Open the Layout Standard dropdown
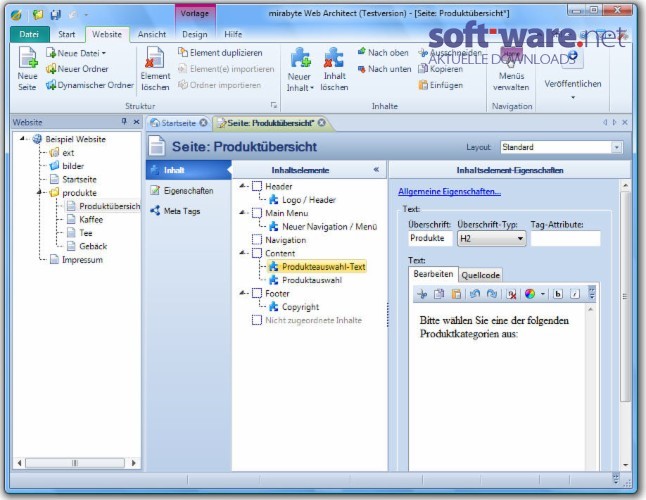 point(616,147)
